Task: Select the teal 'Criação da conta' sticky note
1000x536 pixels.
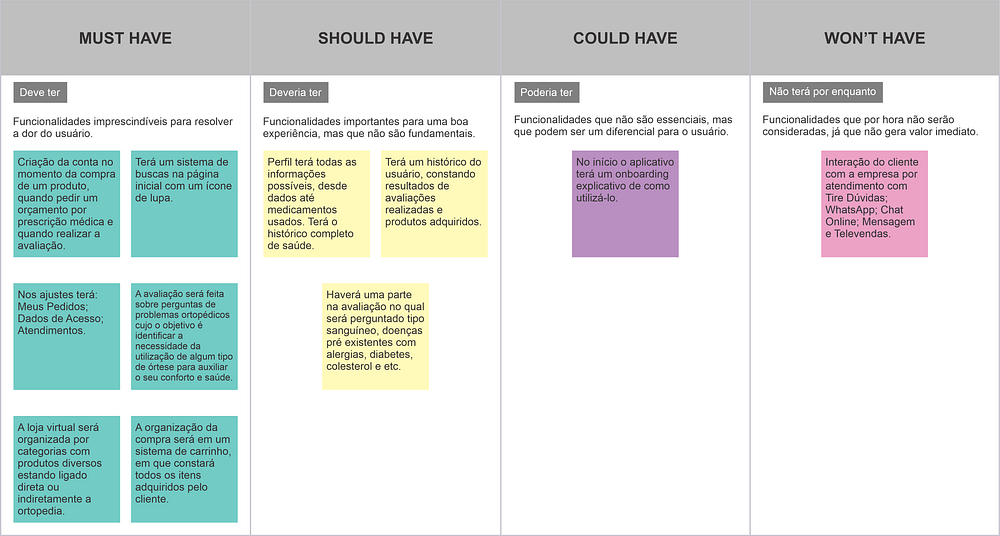Action: click(x=66, y=204)
